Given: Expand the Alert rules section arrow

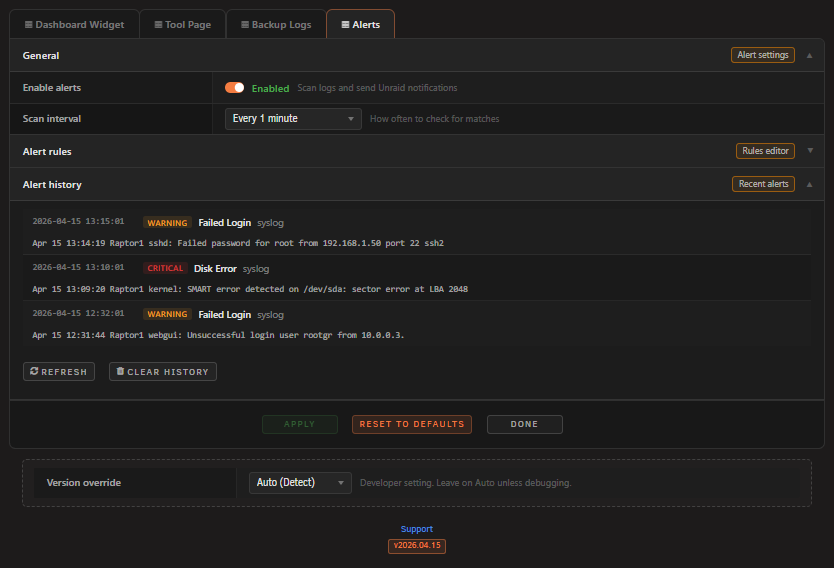Looking at the screenshot, I should 810,151.
